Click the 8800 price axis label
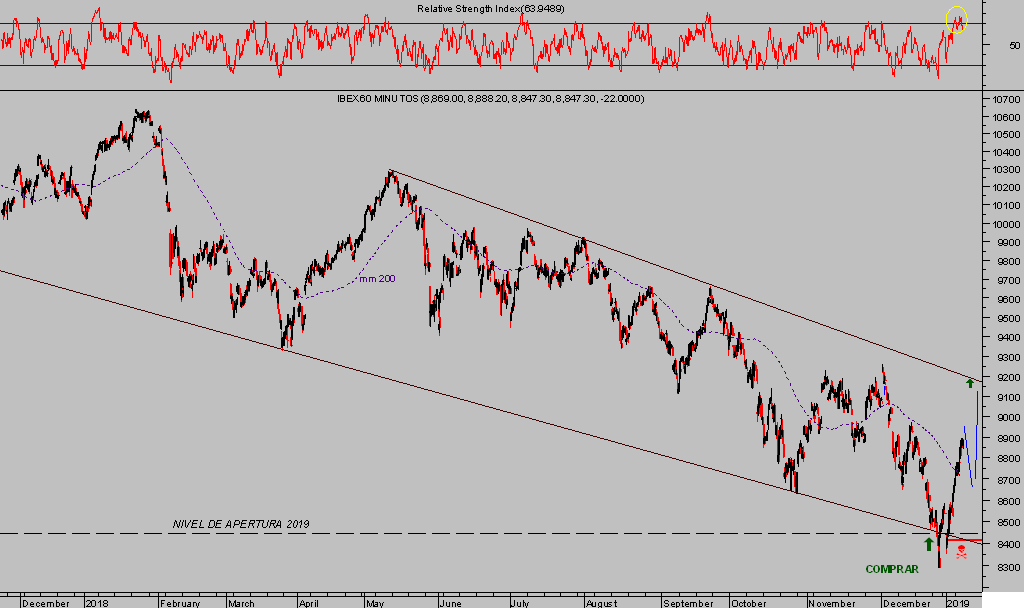The height and width of the screenshot is (608, 1024). tap(1008, 459)
